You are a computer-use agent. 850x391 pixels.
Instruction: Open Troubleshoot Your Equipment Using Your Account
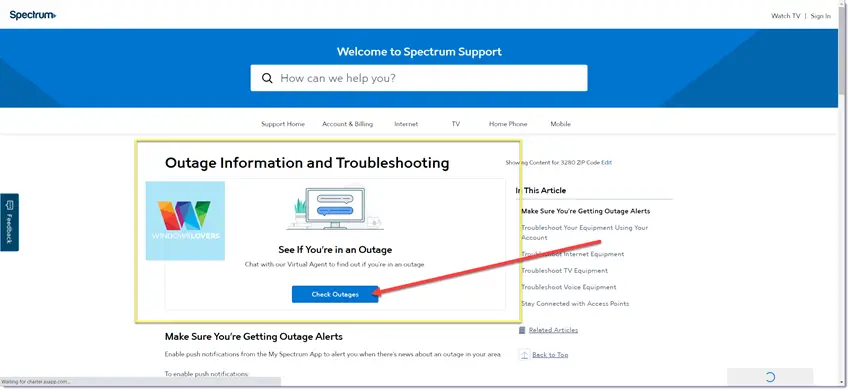(584, 233)
